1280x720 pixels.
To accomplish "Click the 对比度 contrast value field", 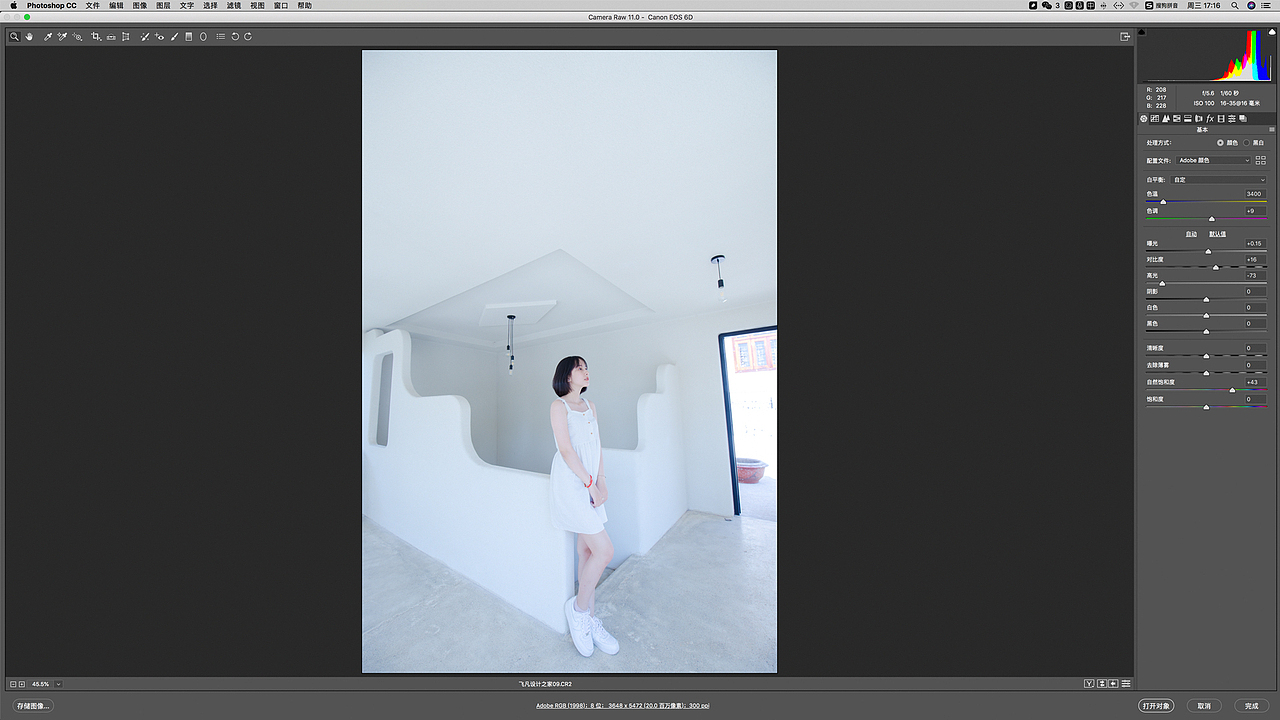I will pyautogui.click(x=1254, y=260).
